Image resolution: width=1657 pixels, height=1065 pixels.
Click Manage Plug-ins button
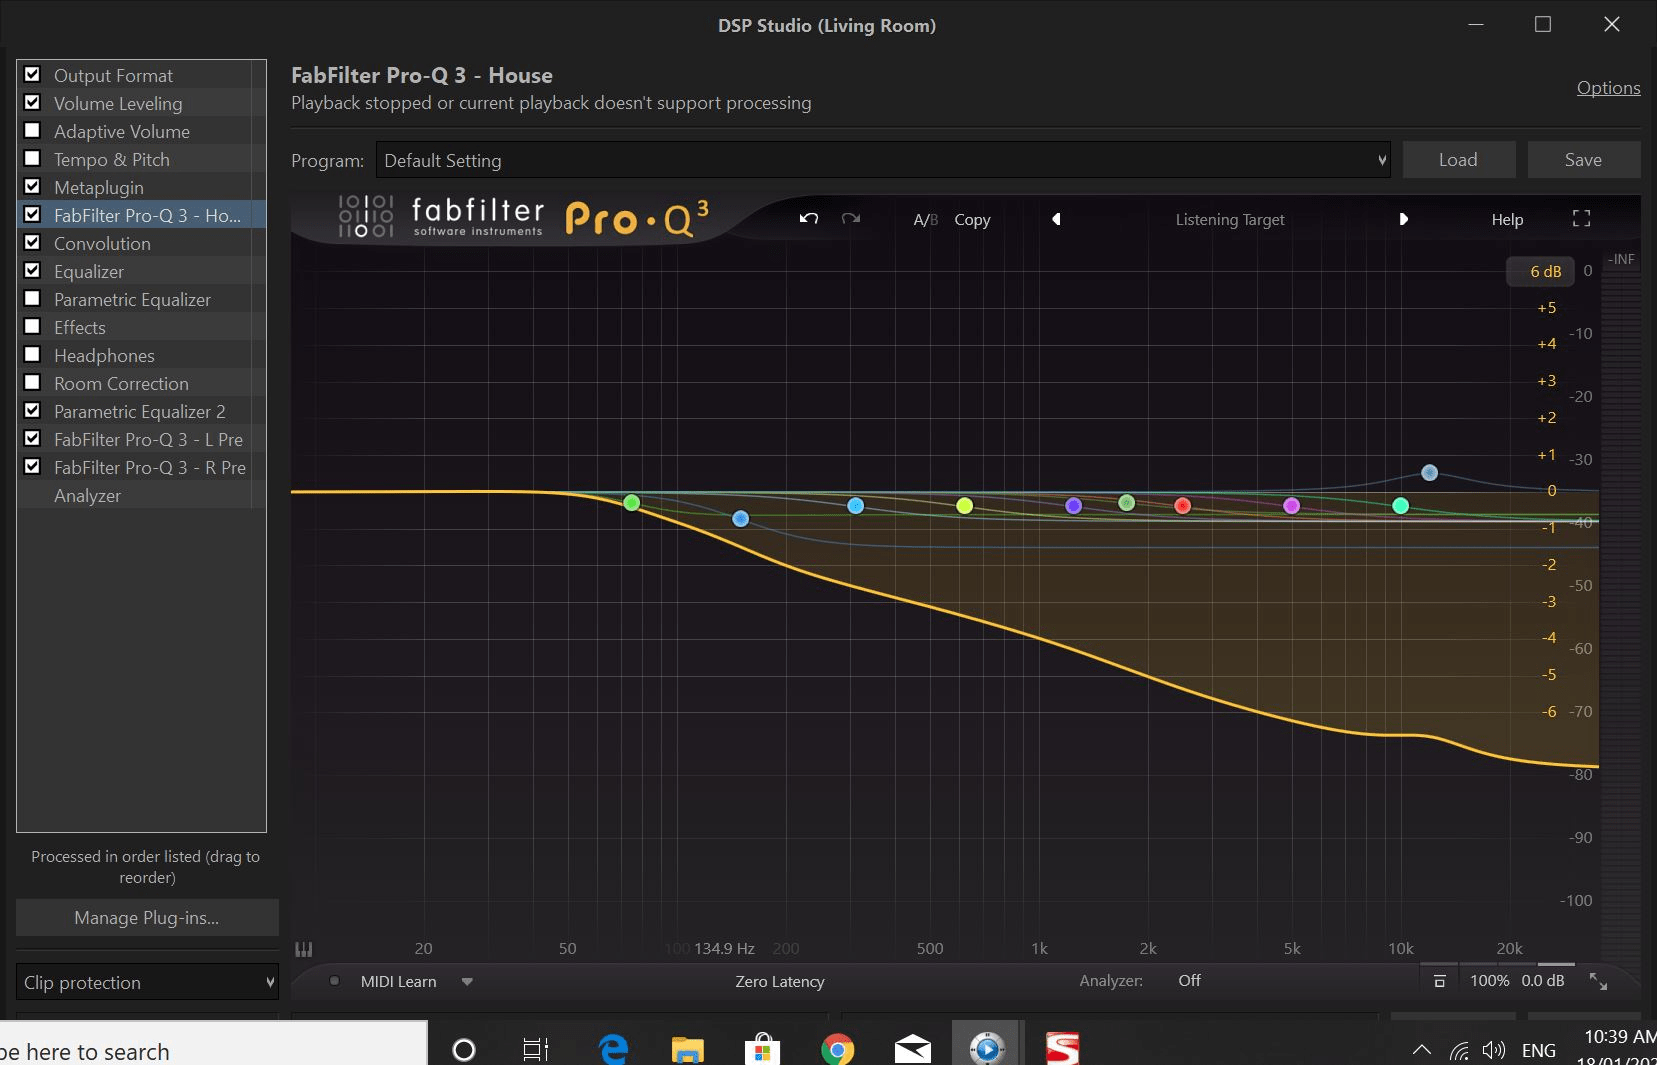[x=147, y=917]
